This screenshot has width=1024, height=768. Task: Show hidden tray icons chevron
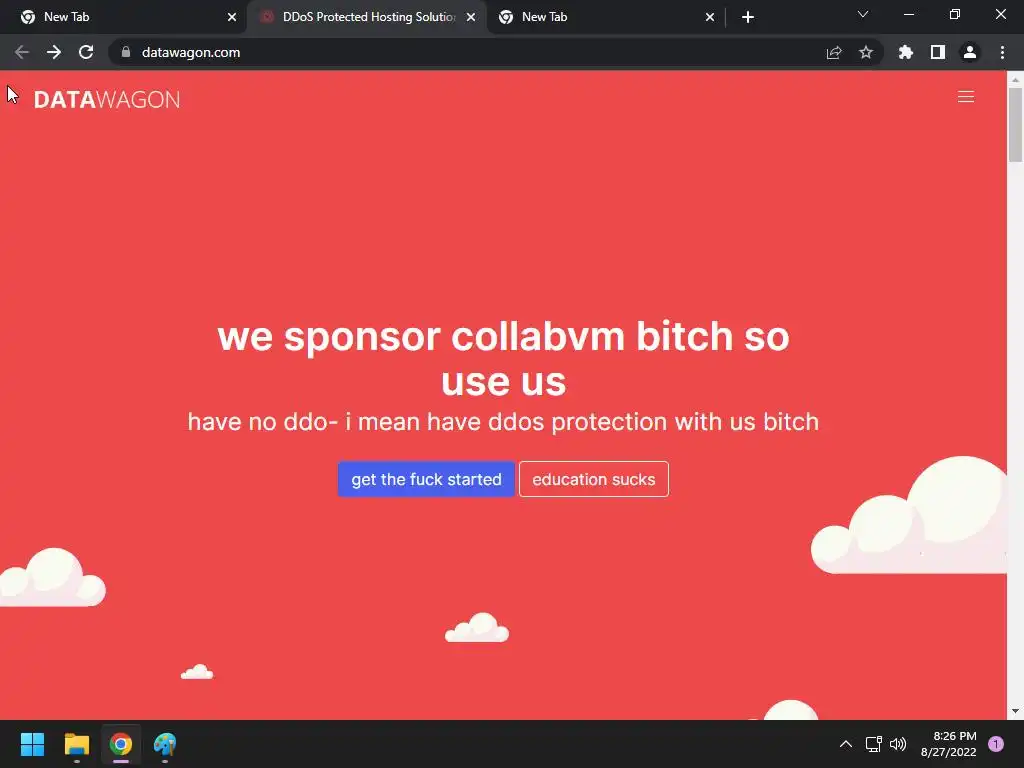point(845,744)
